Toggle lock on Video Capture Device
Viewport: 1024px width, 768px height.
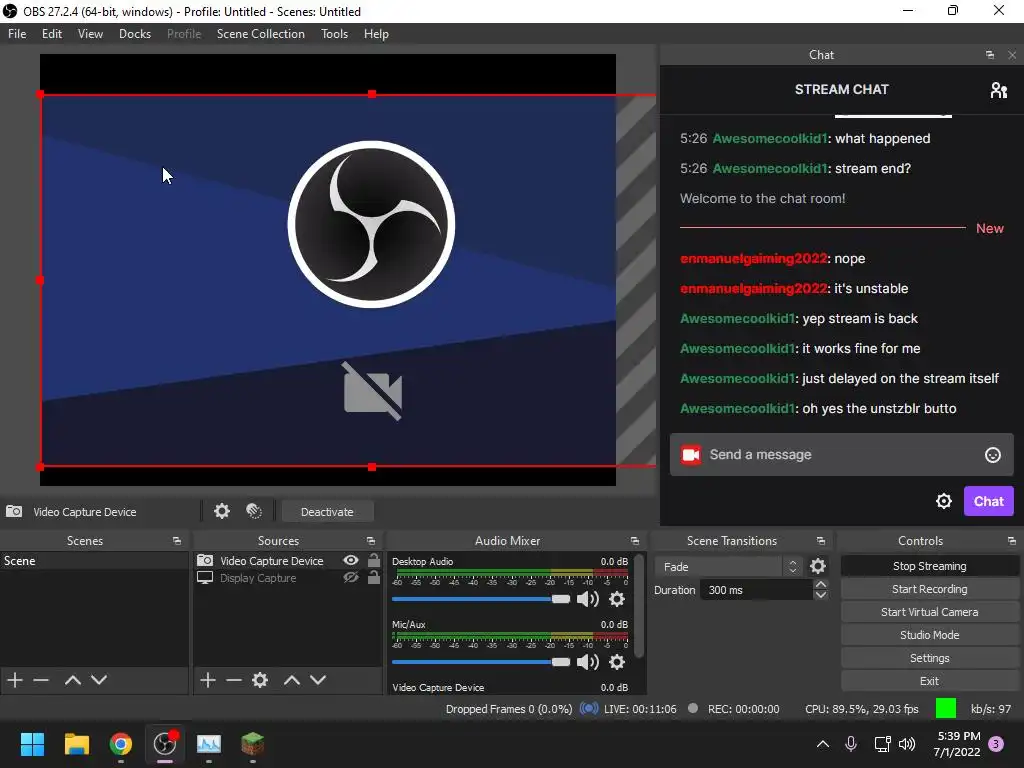(x=374, y=560)
